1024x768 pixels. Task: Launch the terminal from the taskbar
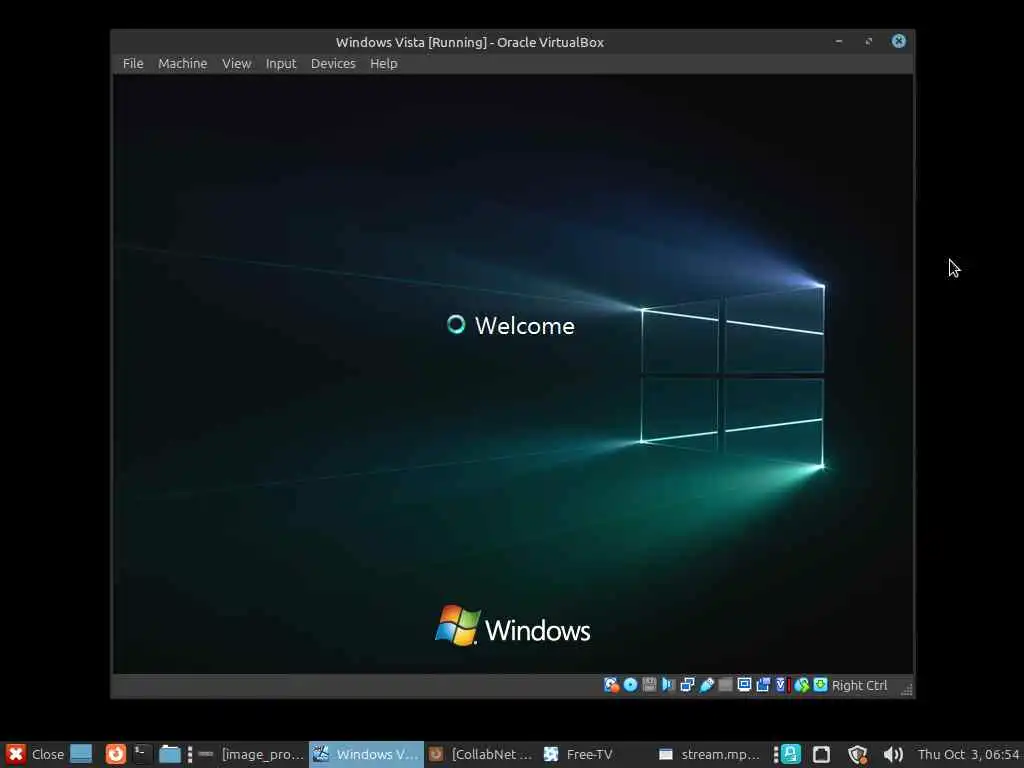tap(142, 754)
